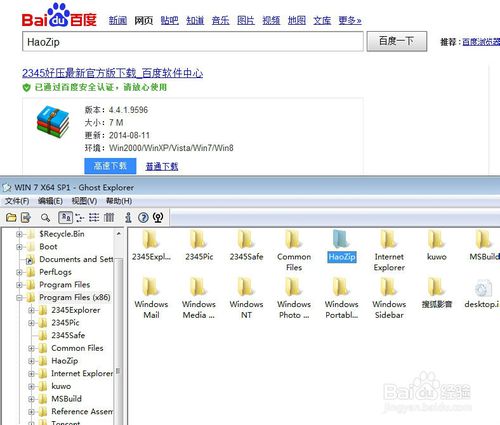Open the 图片 tab on Baidu
This screenshot has width=500, height=425.
pyautogui.click(x=246, y=21)
